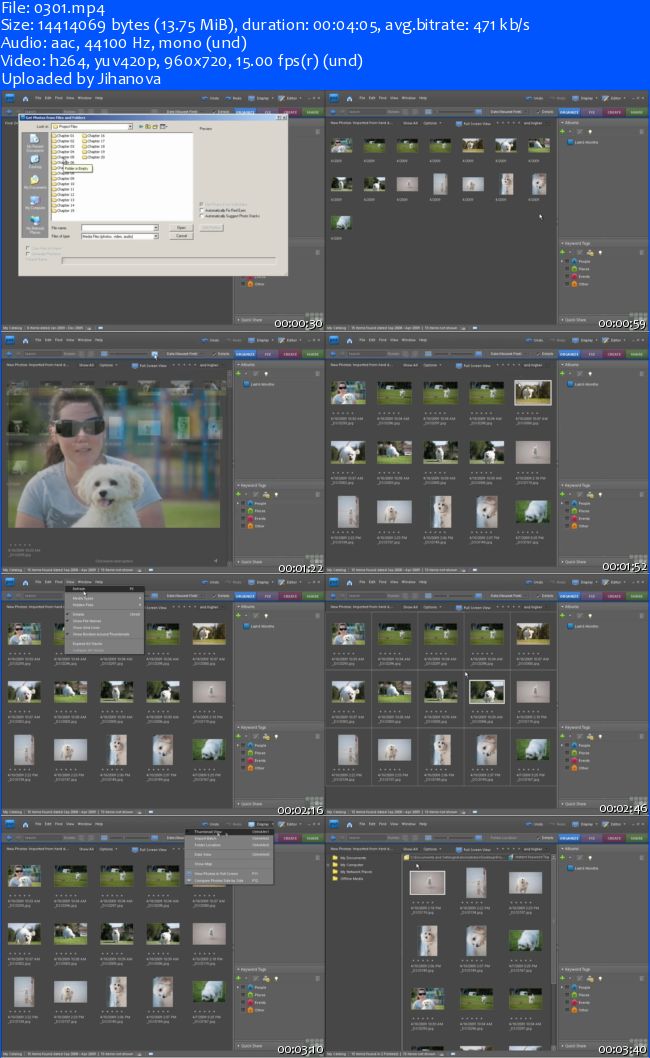
Task: Choose Refresh in open View menu, 00:02:16 frame
Action: [x=105, y=589]
